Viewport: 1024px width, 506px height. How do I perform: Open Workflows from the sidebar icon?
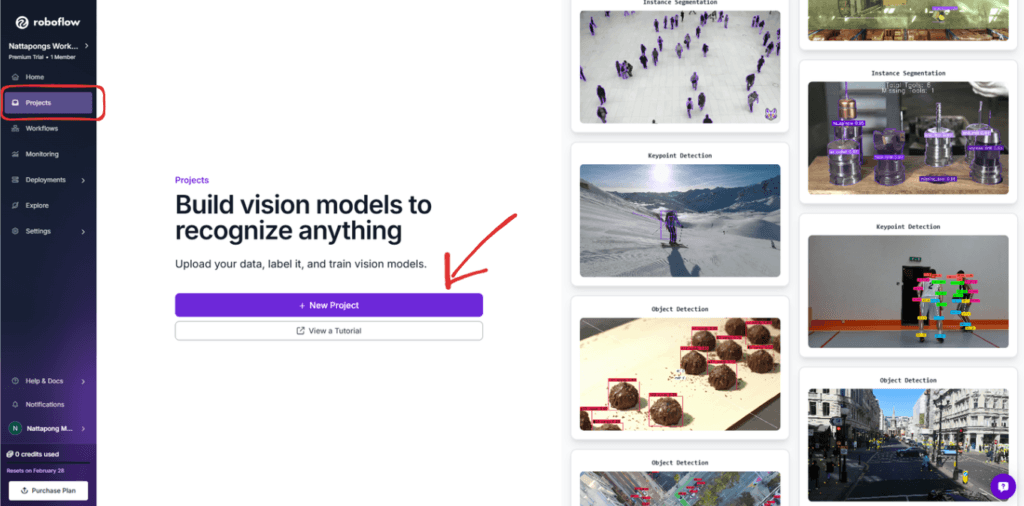coord(15,129)
